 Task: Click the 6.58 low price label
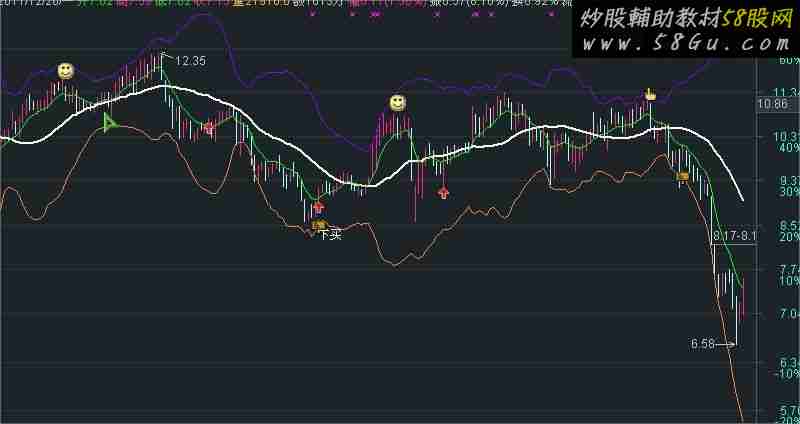(704, 344)
